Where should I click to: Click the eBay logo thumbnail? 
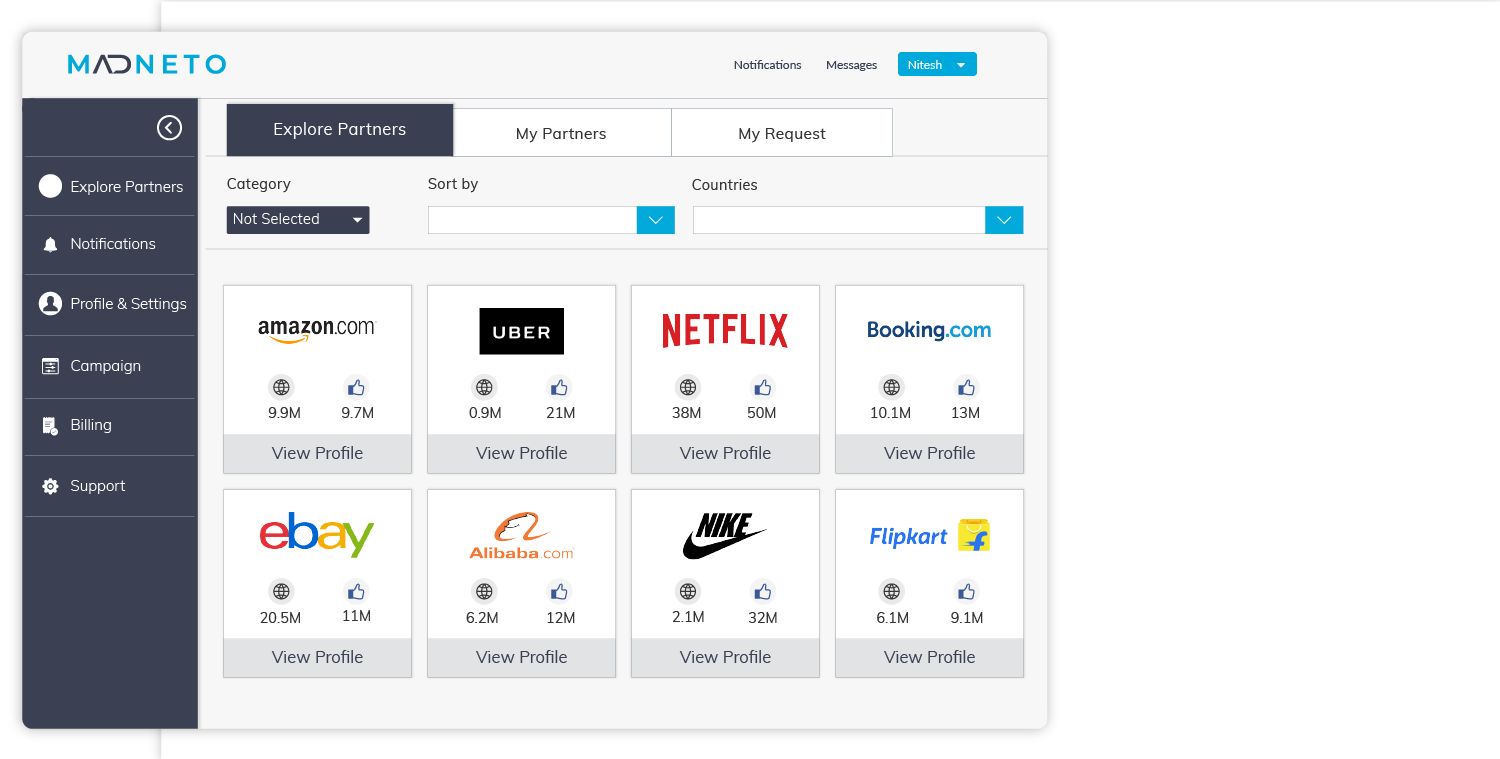click(316, 535)
